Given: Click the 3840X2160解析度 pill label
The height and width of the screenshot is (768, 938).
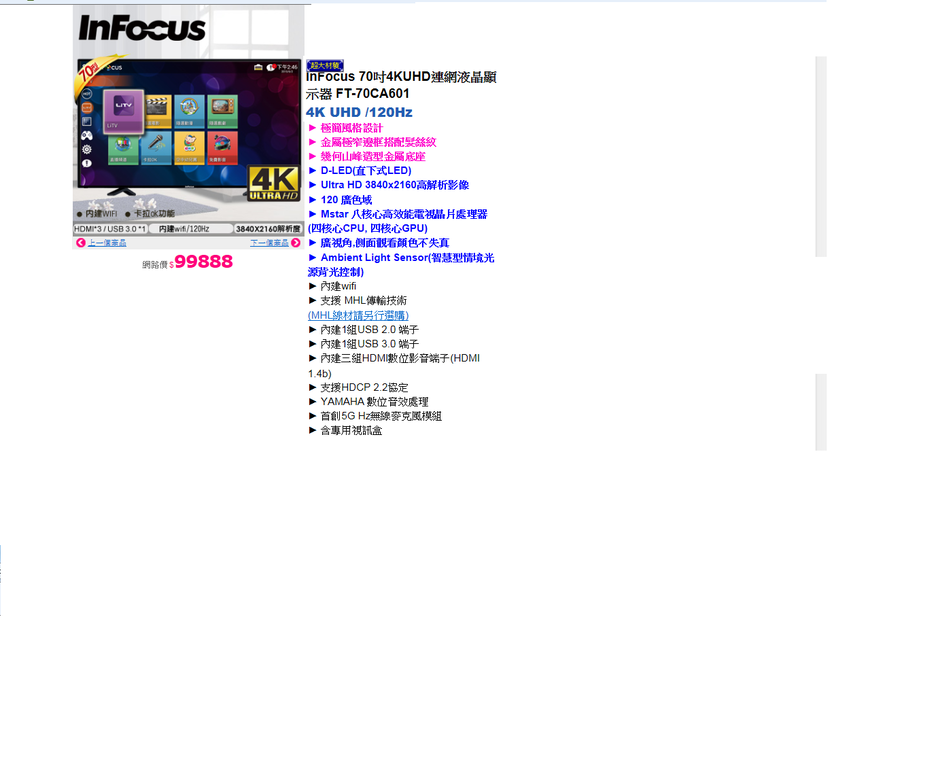Looking at the screenshot, I should pyautogui.click(x=268, y=229).
